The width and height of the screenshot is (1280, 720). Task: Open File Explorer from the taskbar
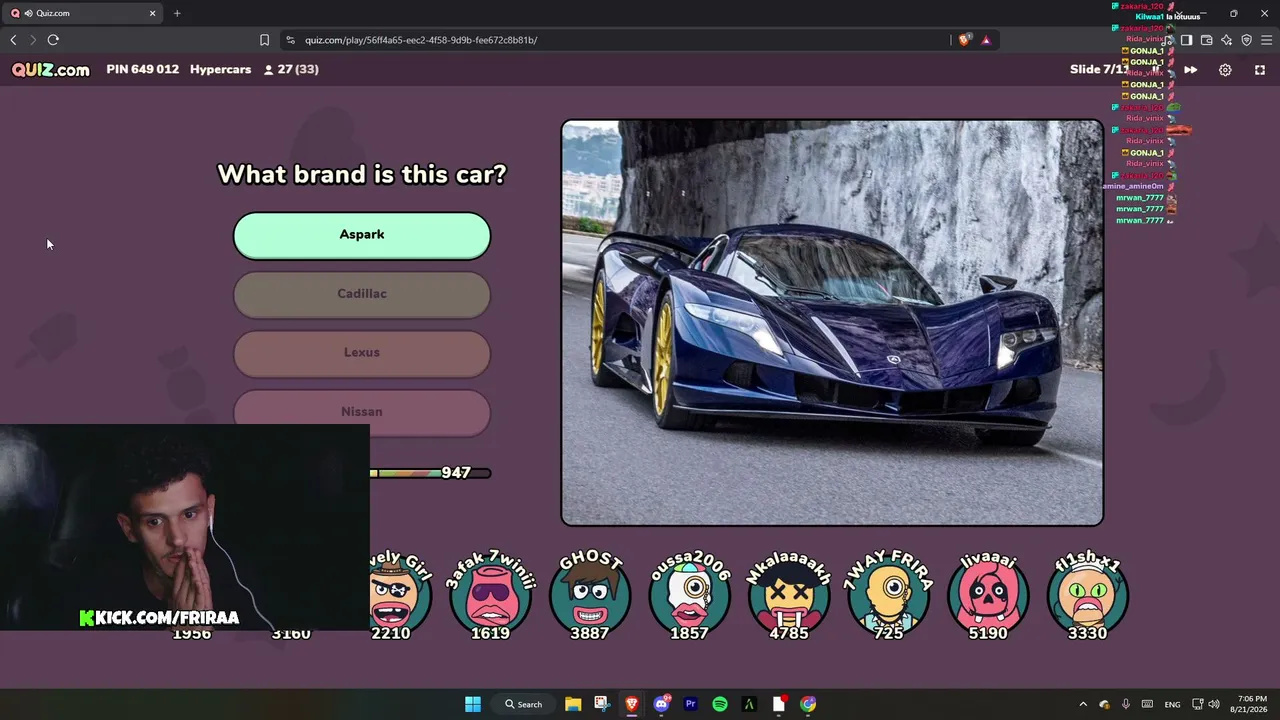(x=573, y=704)
